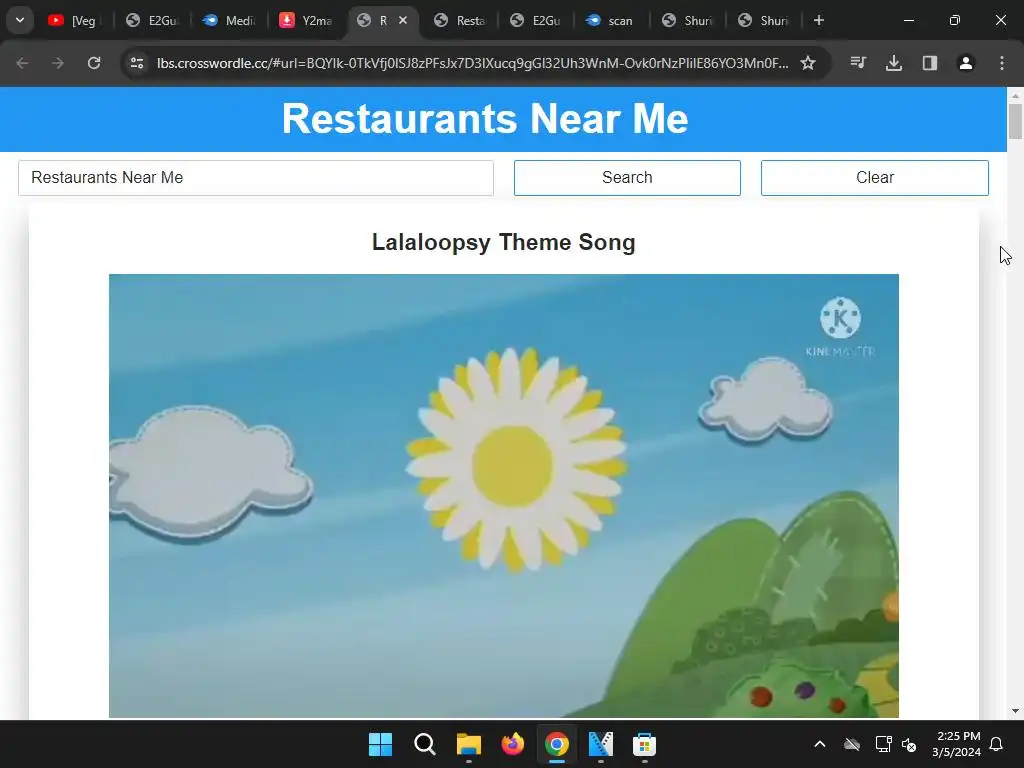Viewport: 1024px width, 768px height.
Task: Show hidden system tray icons
Action: coord(820,744)
